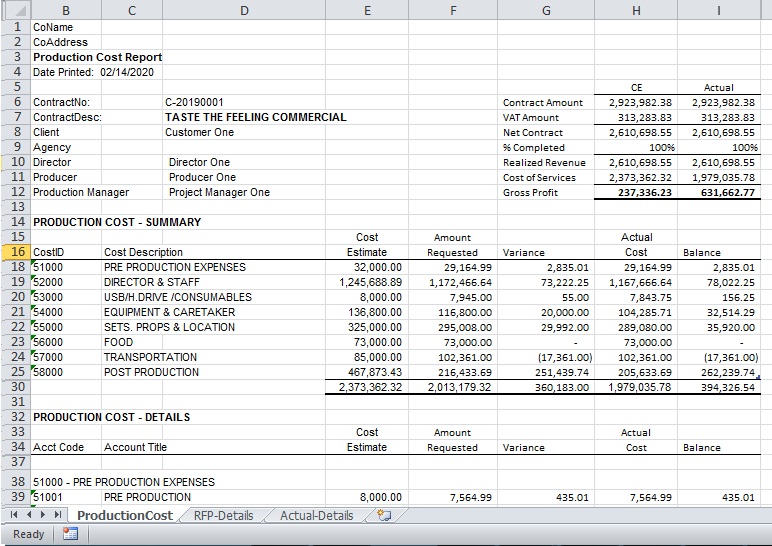This screenshot has width=772, height=546.
Task: Click the TASTE THE FEELING COMMERCIAL cell
Action: coord(255,117)
